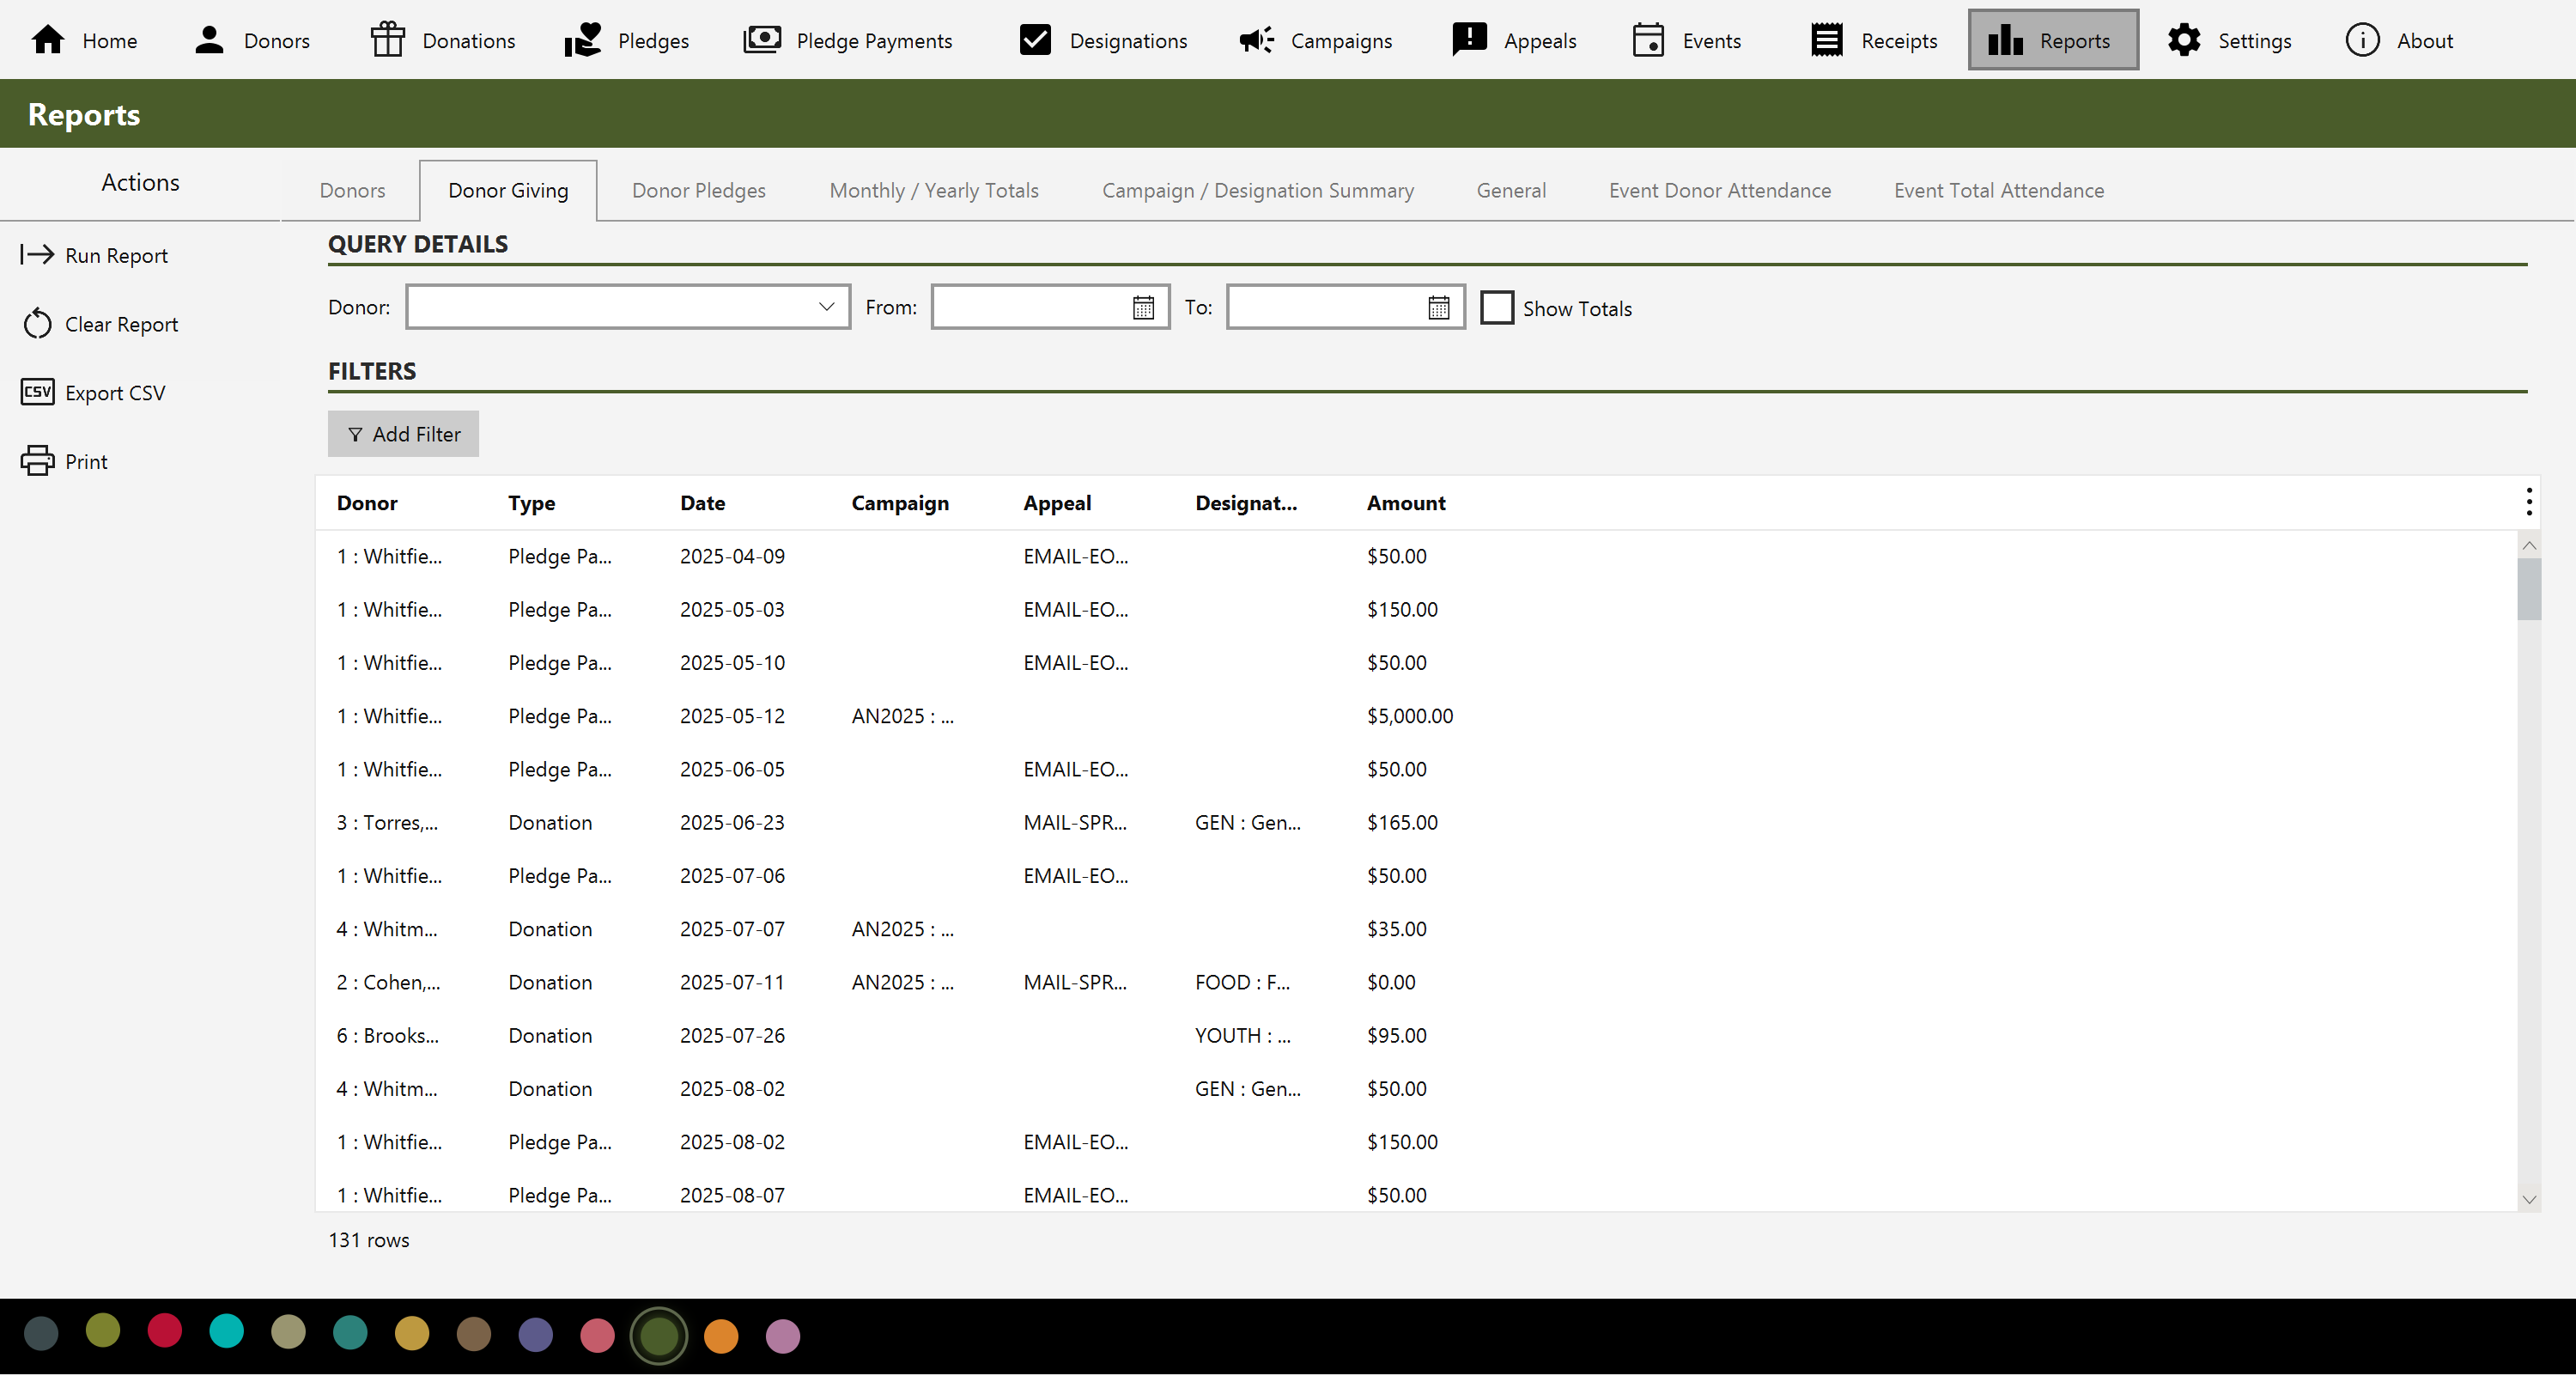Open the Donors person icon

point(209,40)
